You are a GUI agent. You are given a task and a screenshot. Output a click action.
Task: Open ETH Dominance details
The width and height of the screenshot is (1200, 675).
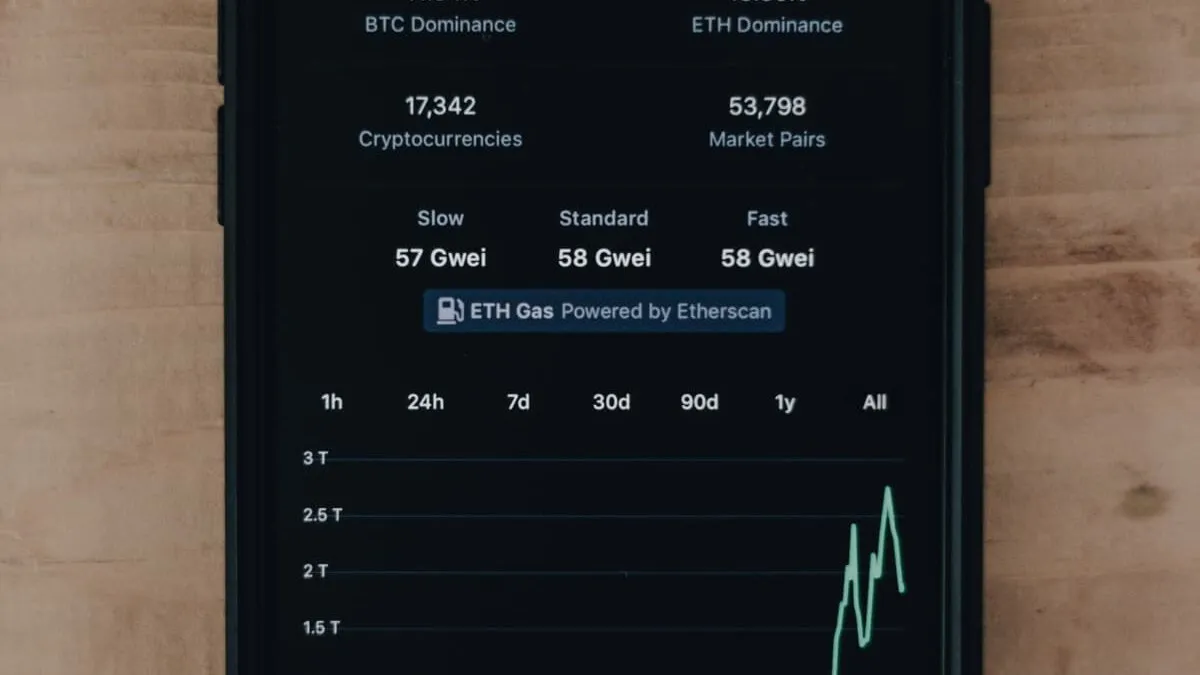click(766, 24)
